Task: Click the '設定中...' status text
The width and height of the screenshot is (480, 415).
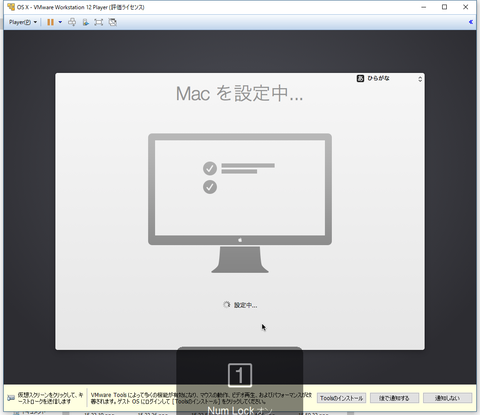Action: click(245, 305)
